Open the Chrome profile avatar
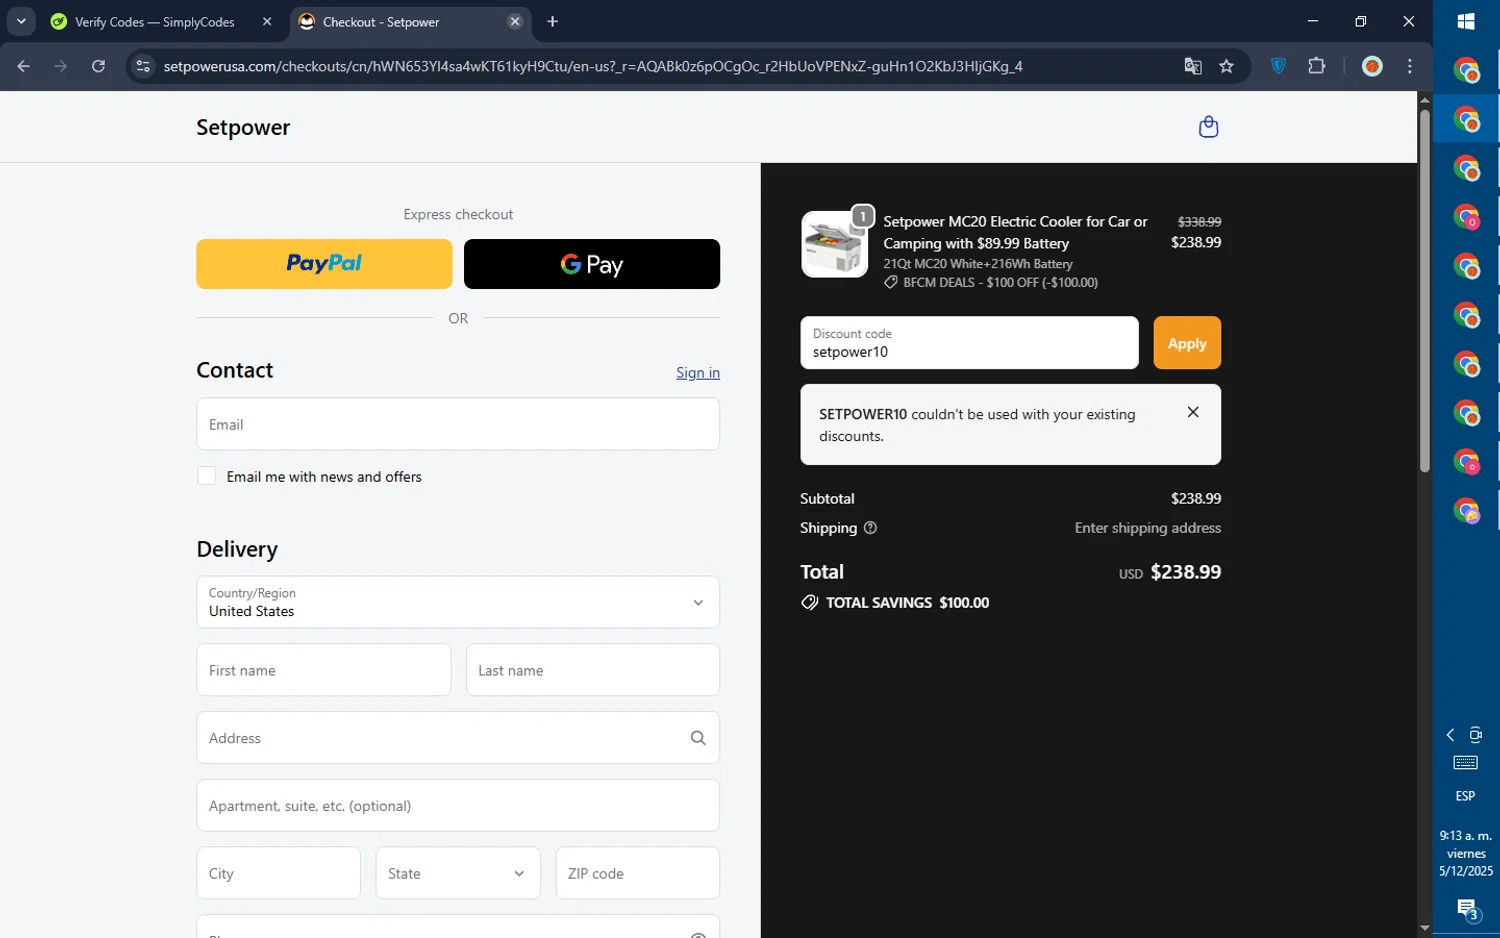 pyautogui.click(x=1373, y=66)
